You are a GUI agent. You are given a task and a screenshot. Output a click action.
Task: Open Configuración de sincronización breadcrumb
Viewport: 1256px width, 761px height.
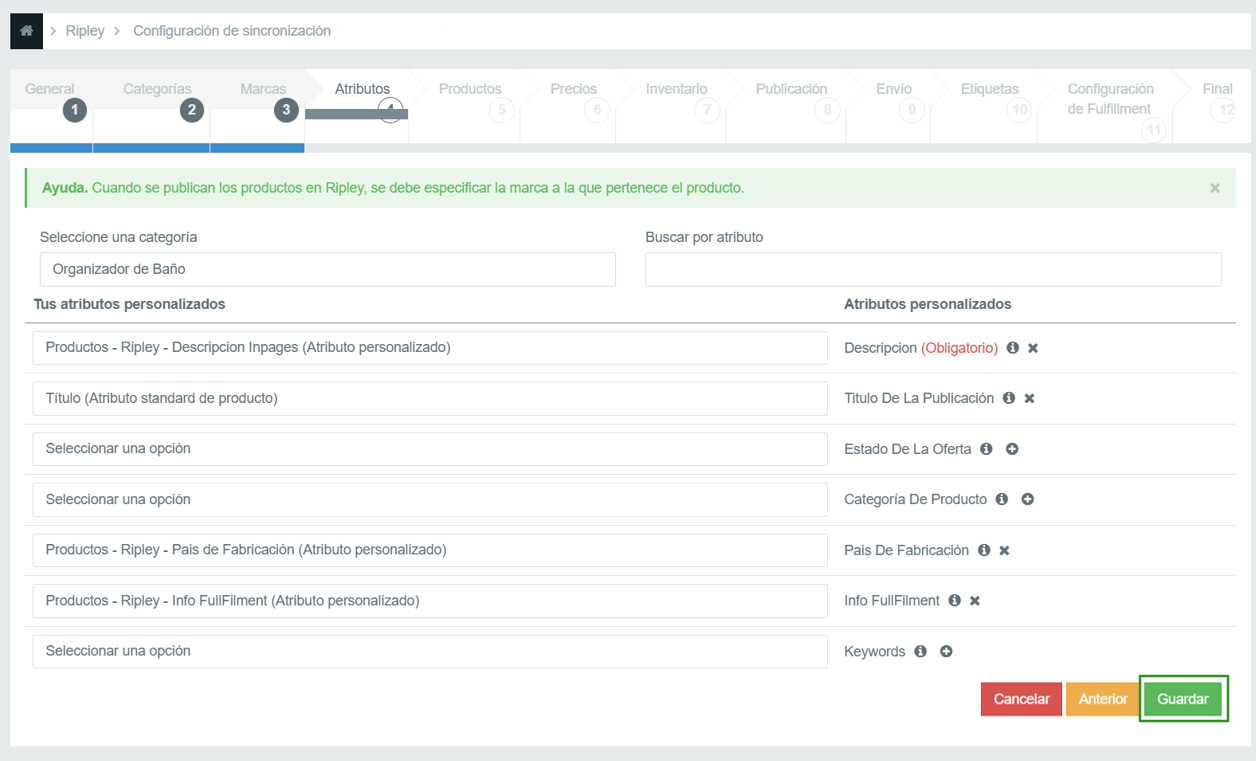[x=232, y=31]
